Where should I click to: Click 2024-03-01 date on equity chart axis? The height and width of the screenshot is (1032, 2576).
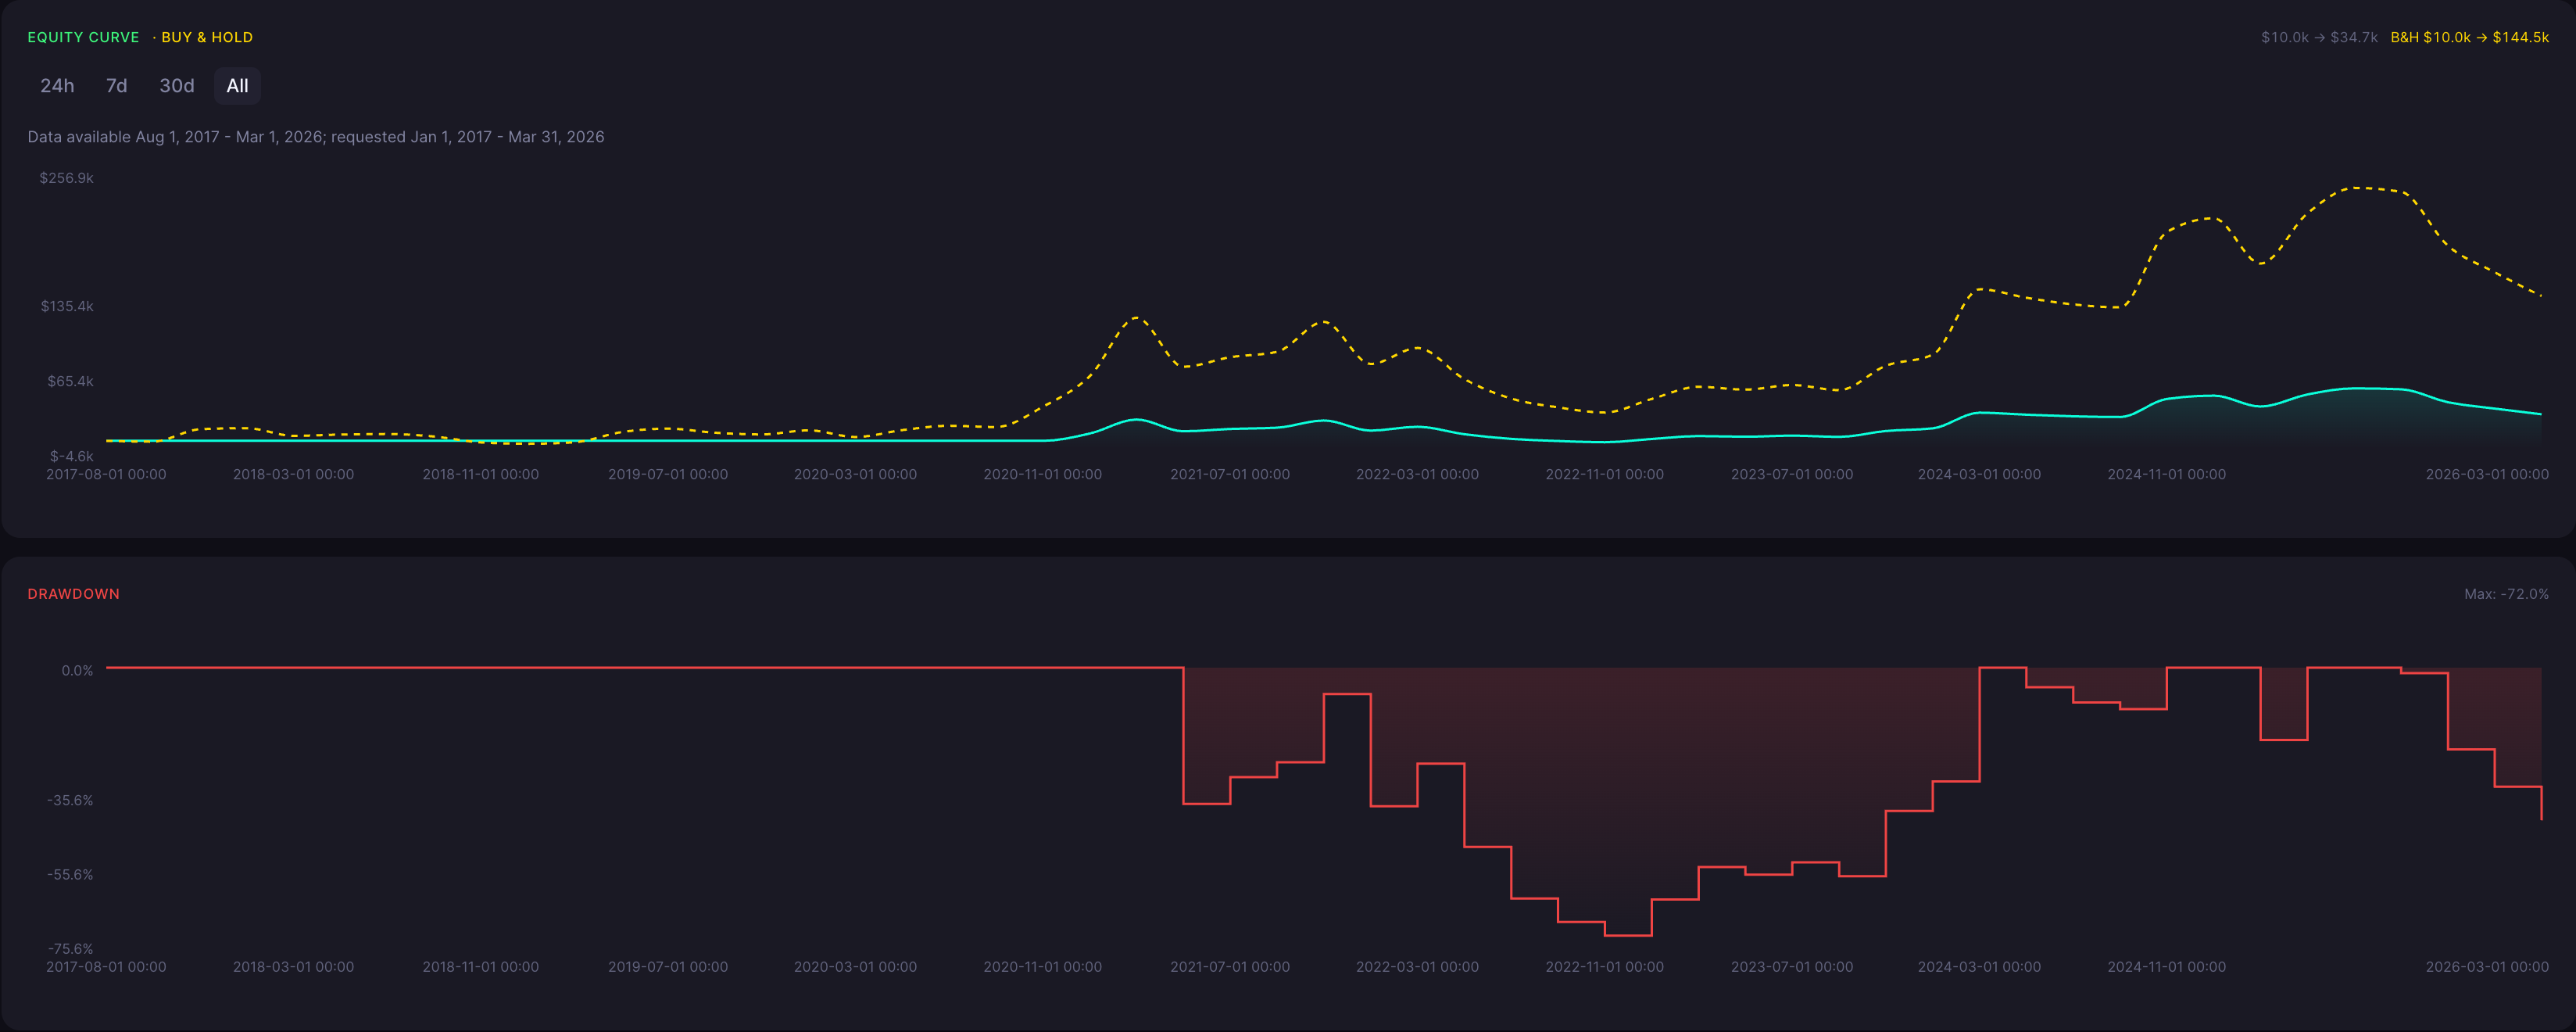pyautogui.click(x=1979, y=474)
